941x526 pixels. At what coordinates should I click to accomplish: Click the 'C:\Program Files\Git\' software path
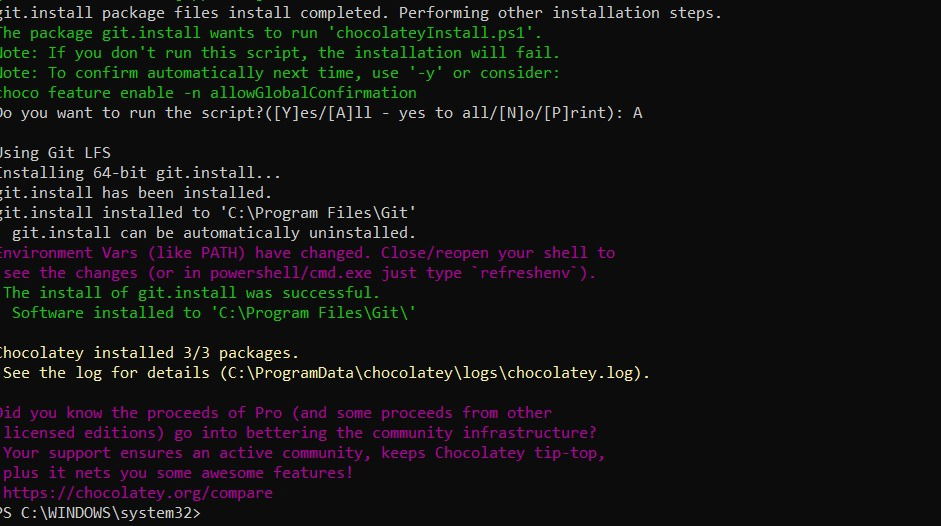(x=313, y=313)
